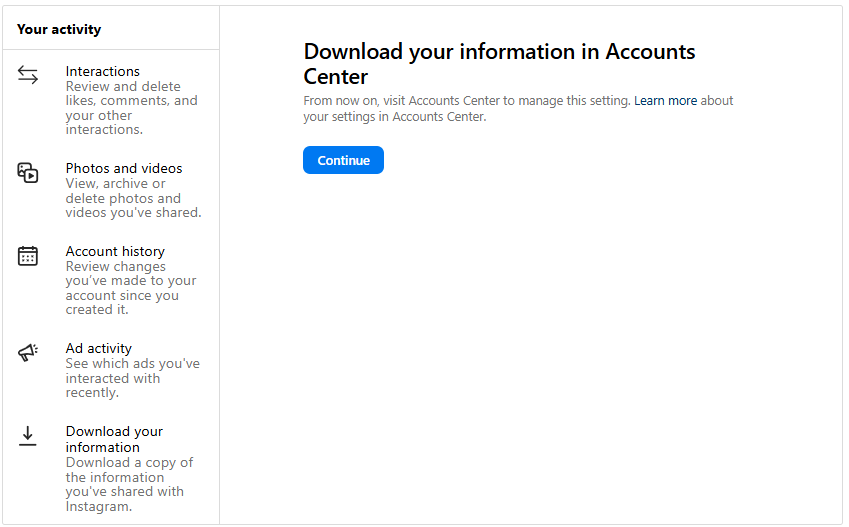Open the Photos and videos section
The height and width of the screenshot is (527, 849).
click(x=111, y=190)
